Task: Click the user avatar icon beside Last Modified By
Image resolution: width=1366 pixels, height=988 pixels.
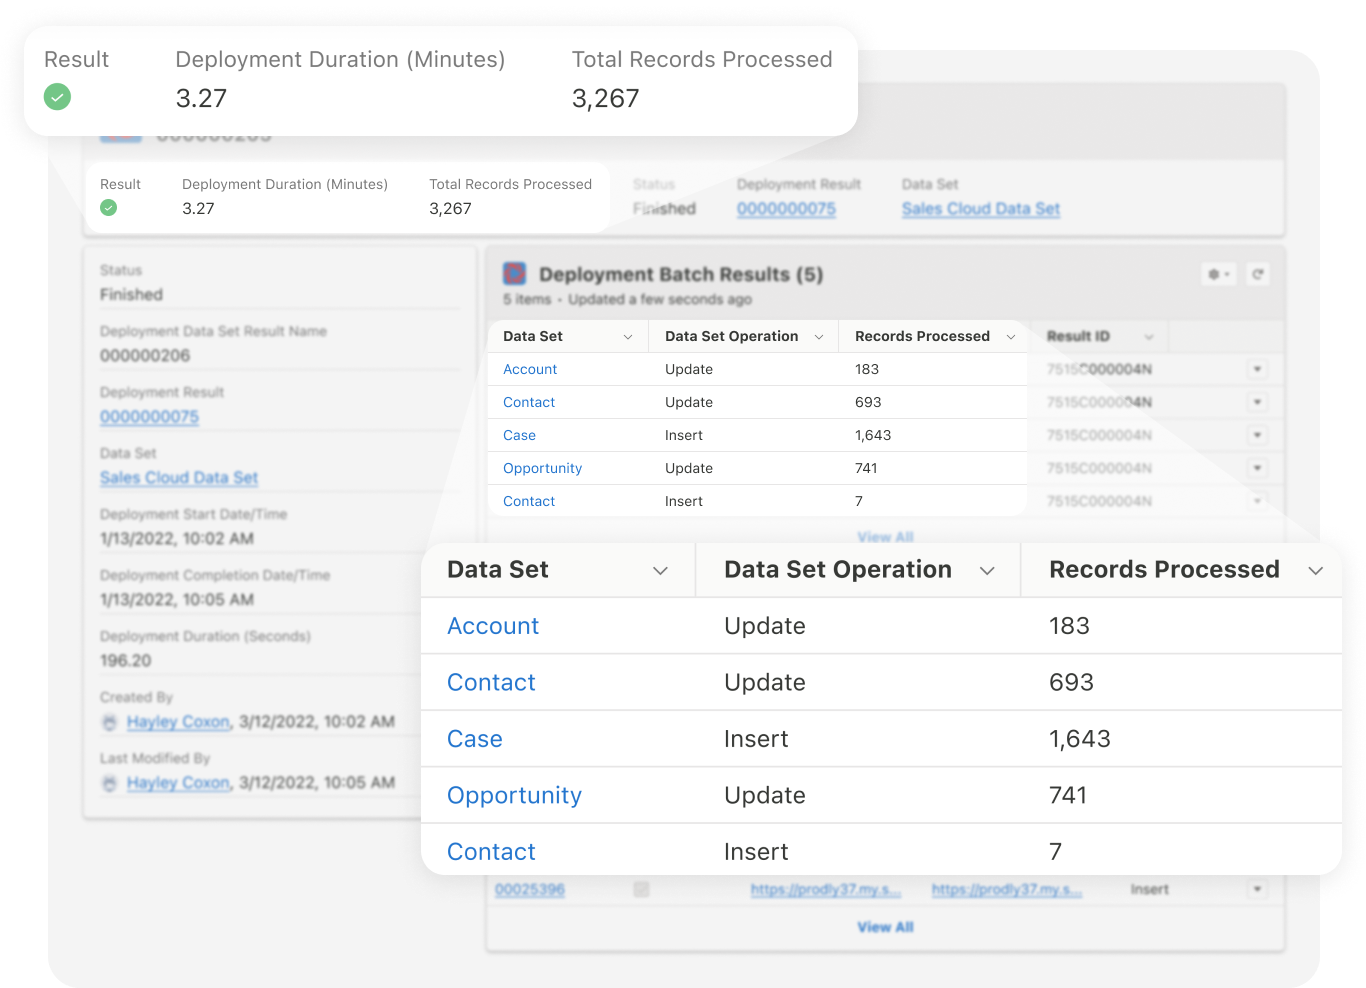Action: click(x=110, y=783)
